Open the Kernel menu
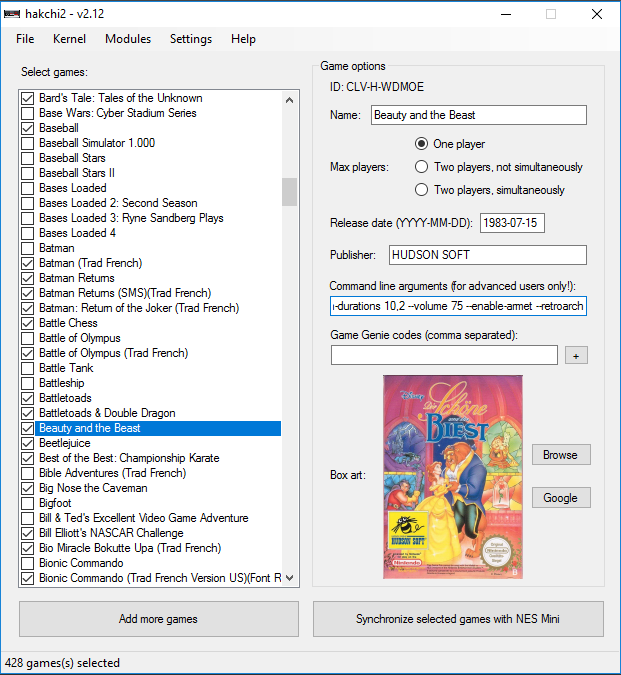 pyautogui.click(x=70, y=39)
